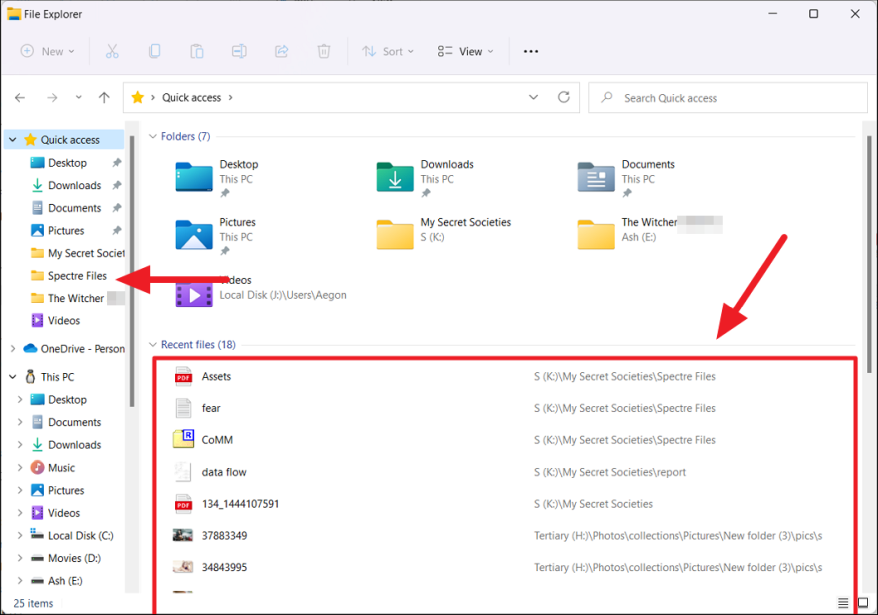The width and height of the screenshot is (878, 615).
Task: Open the Sort dropdown menu
Action: 387,51
